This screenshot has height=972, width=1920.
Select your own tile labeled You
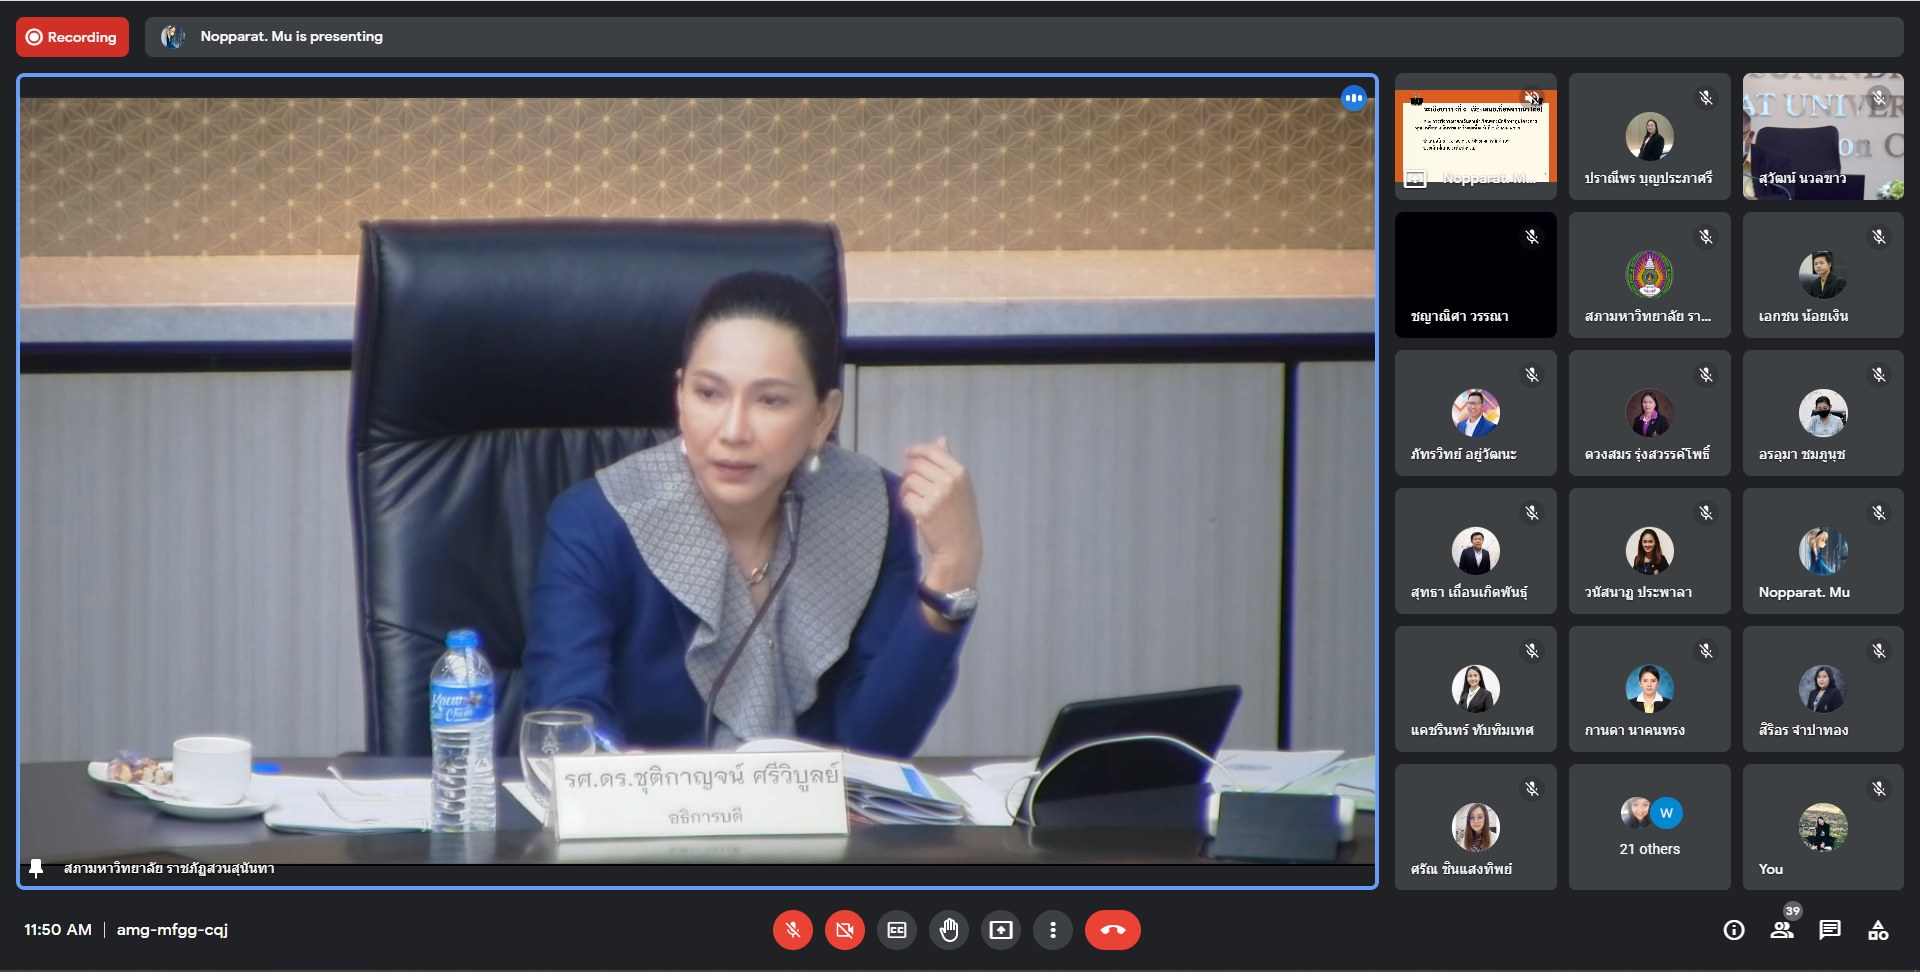(1822, 827)
